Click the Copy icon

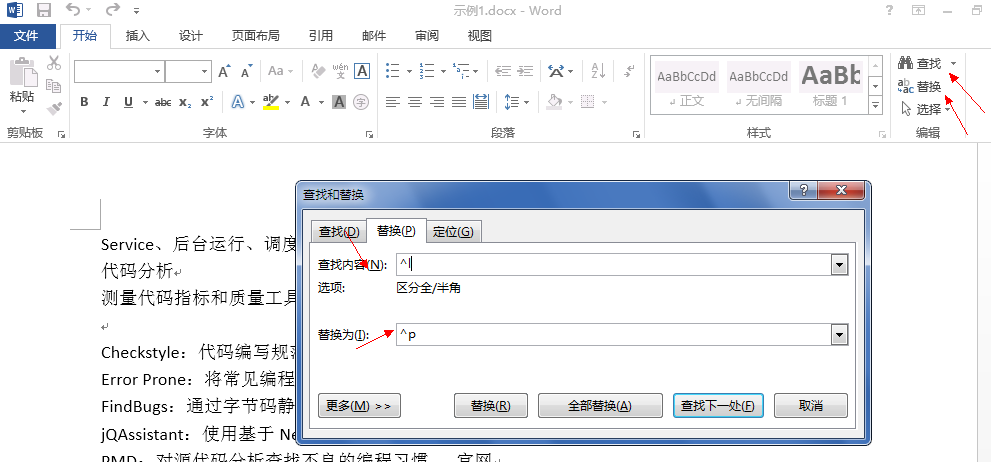click(x=54, y=85)
